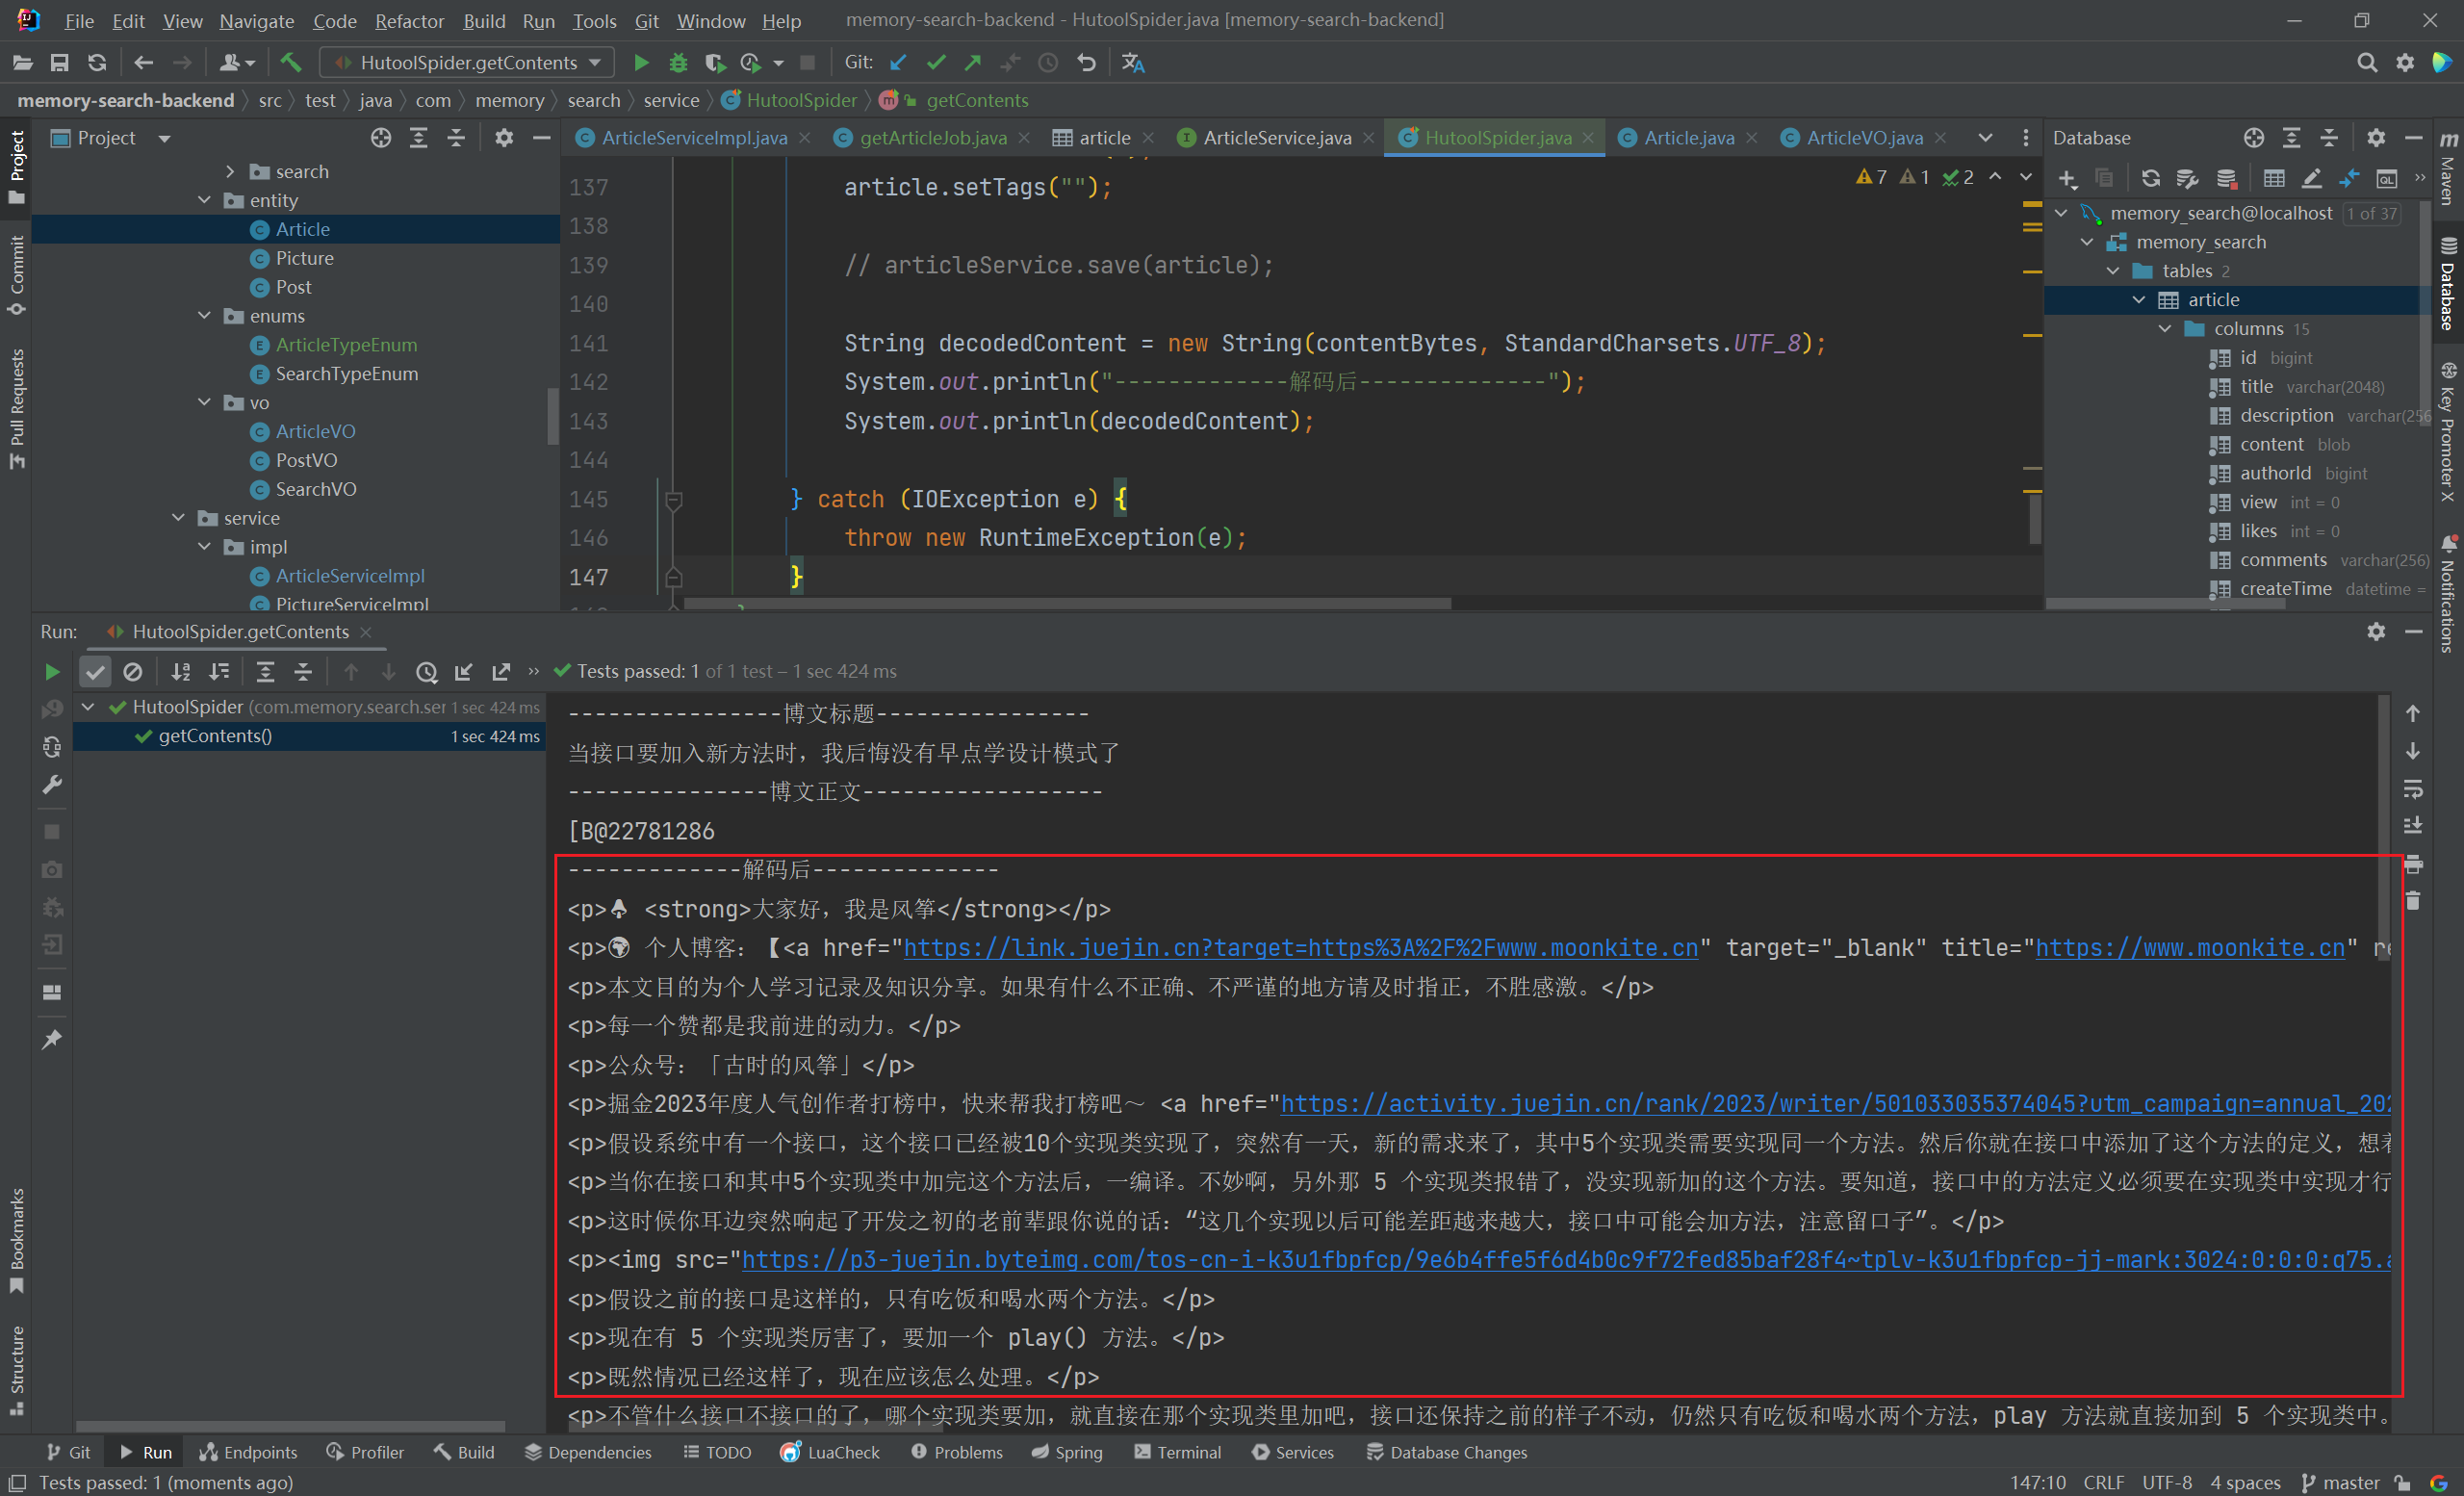Click Rerun failed tests icon
Viewport: 2464px width, 1496px height.
coord(52,709)
